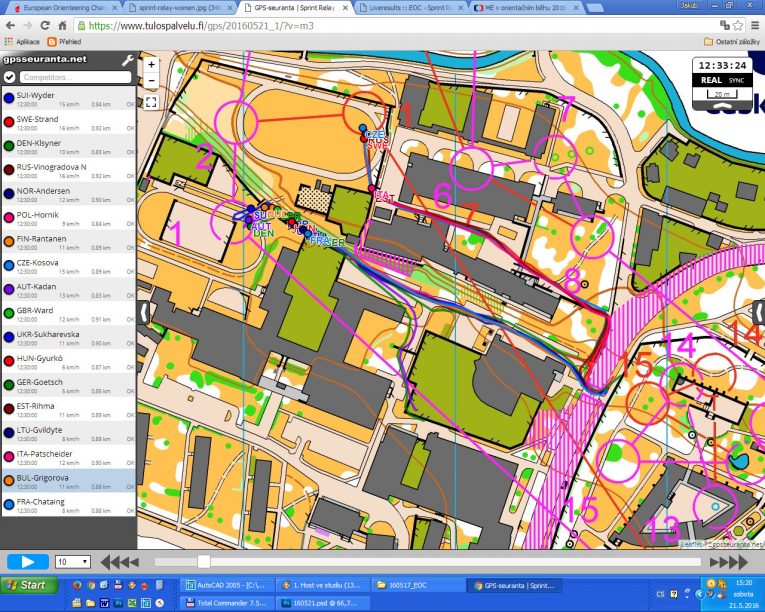
Task: Select the GPS-seuranta Sprint Relay tab
Action: (295, 8)
